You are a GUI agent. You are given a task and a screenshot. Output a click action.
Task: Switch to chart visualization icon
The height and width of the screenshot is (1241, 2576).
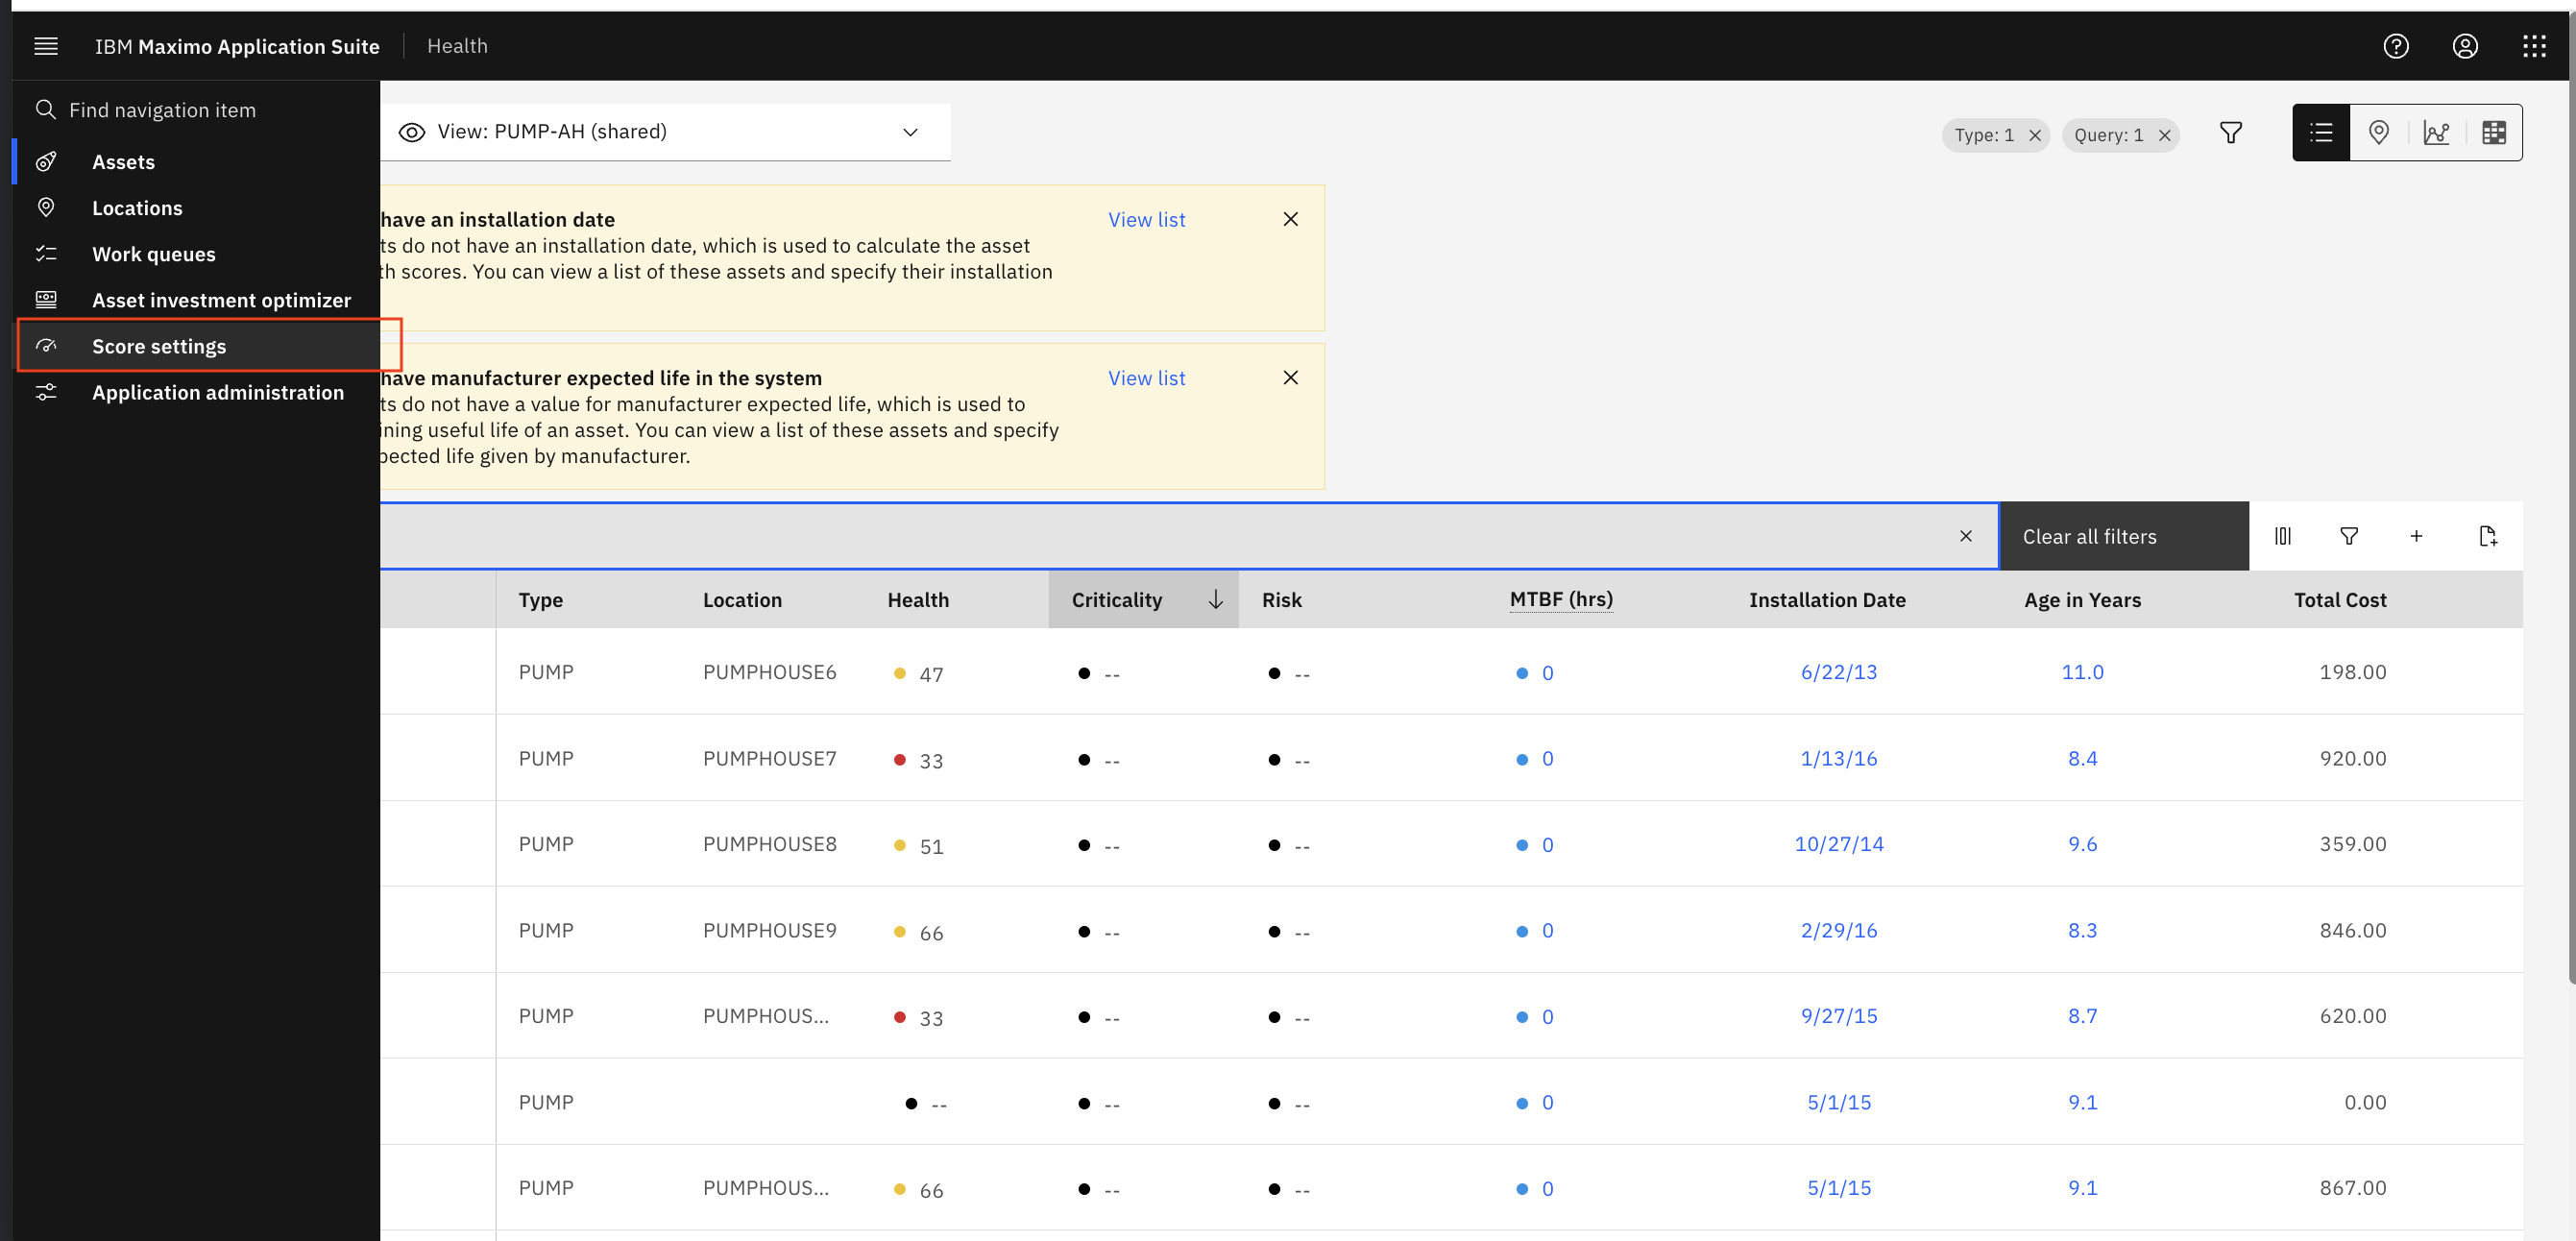tap(2438, 132)
